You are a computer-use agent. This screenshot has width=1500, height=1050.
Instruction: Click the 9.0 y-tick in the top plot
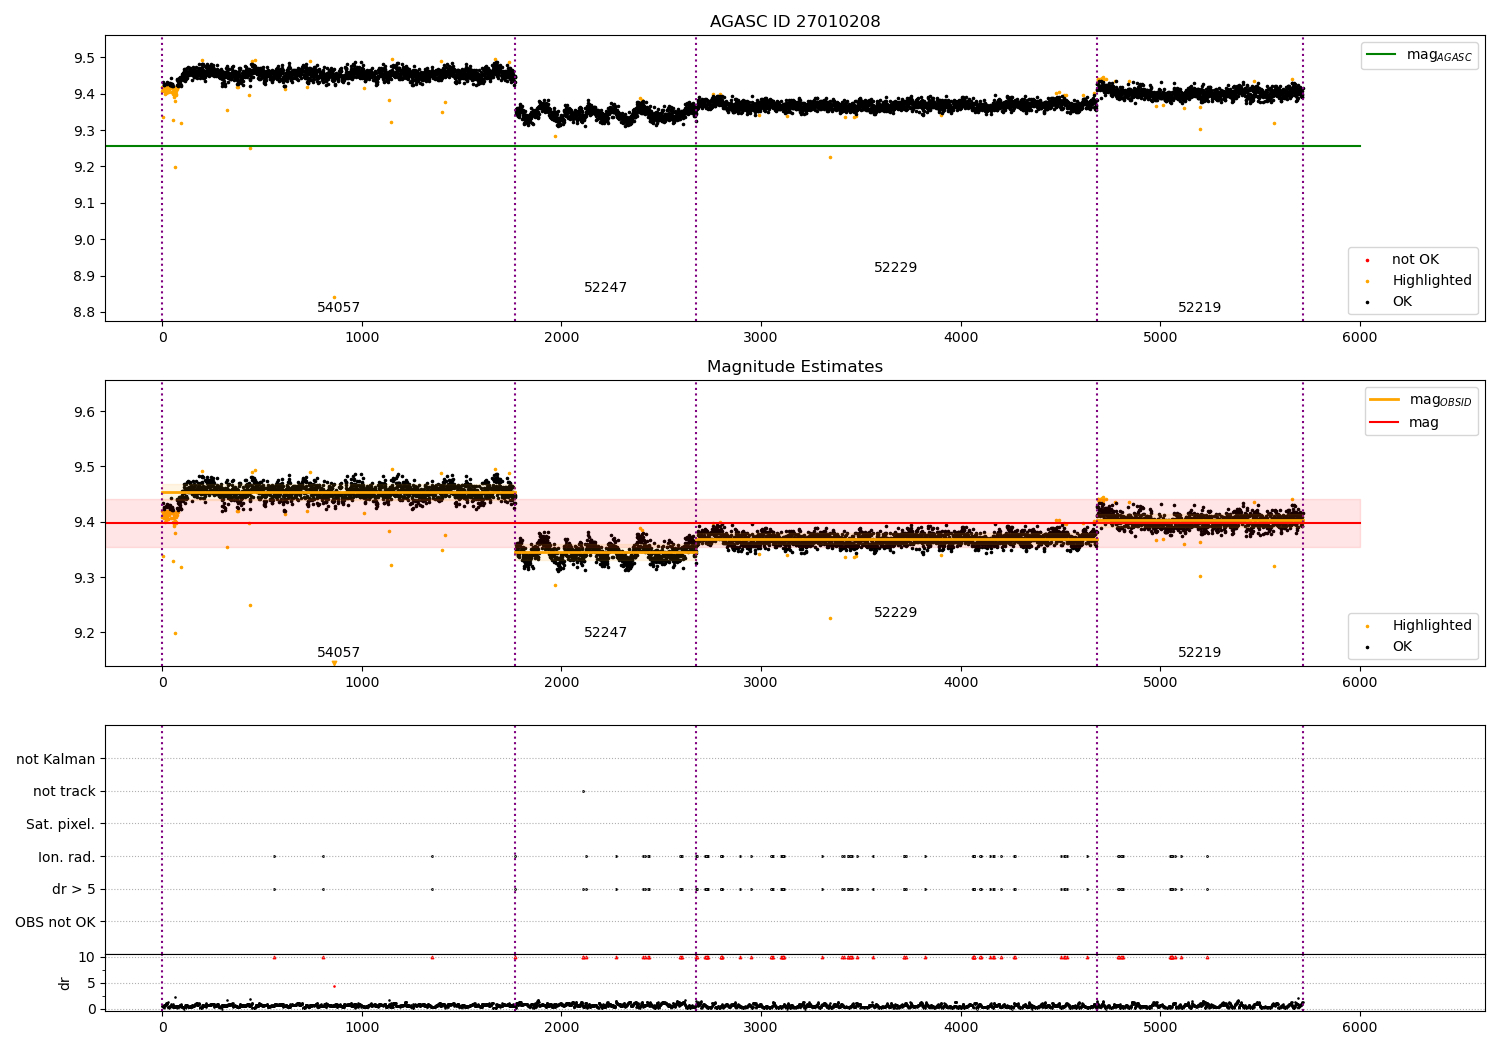tap(85, 240)
